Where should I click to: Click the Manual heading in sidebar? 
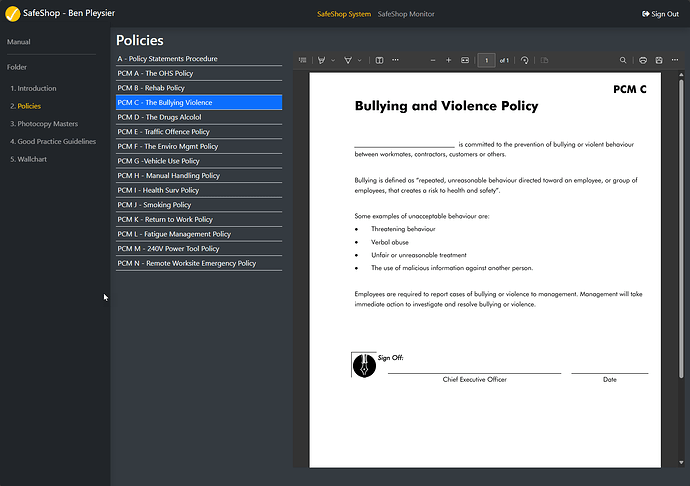[x=18, y=42]
